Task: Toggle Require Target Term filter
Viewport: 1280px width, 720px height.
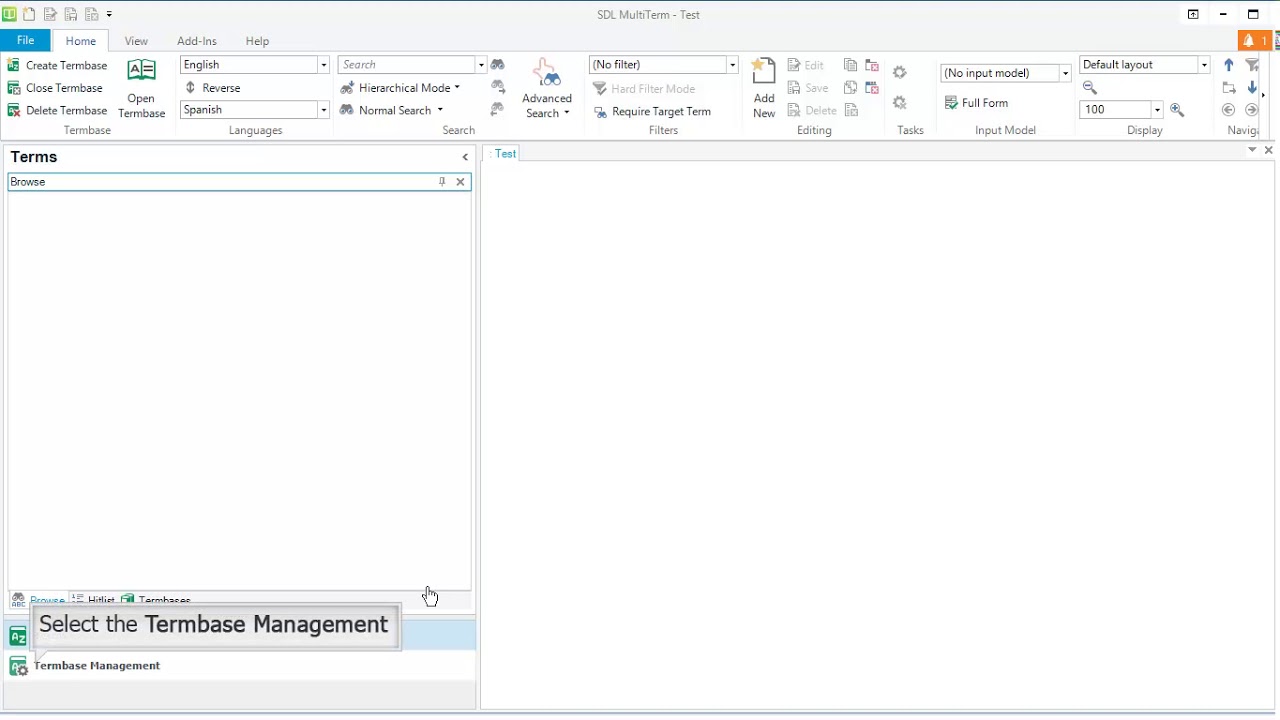Action: [652, 111]
